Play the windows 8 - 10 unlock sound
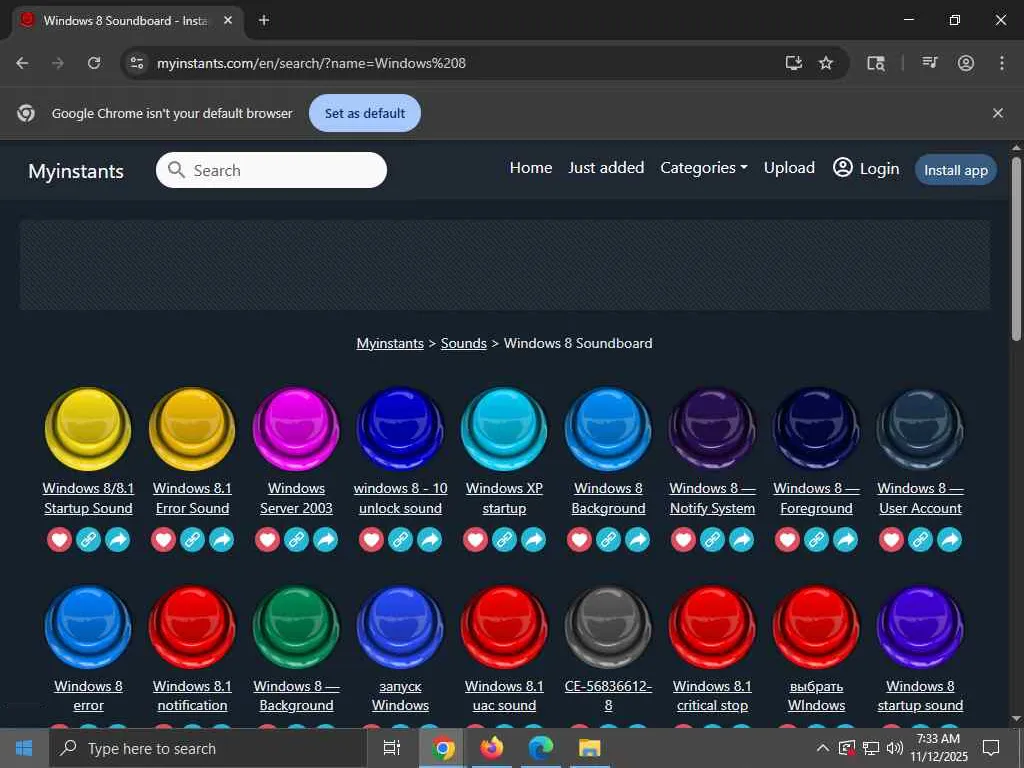Viewport: 1024px width, 768px height. point(400,428)
